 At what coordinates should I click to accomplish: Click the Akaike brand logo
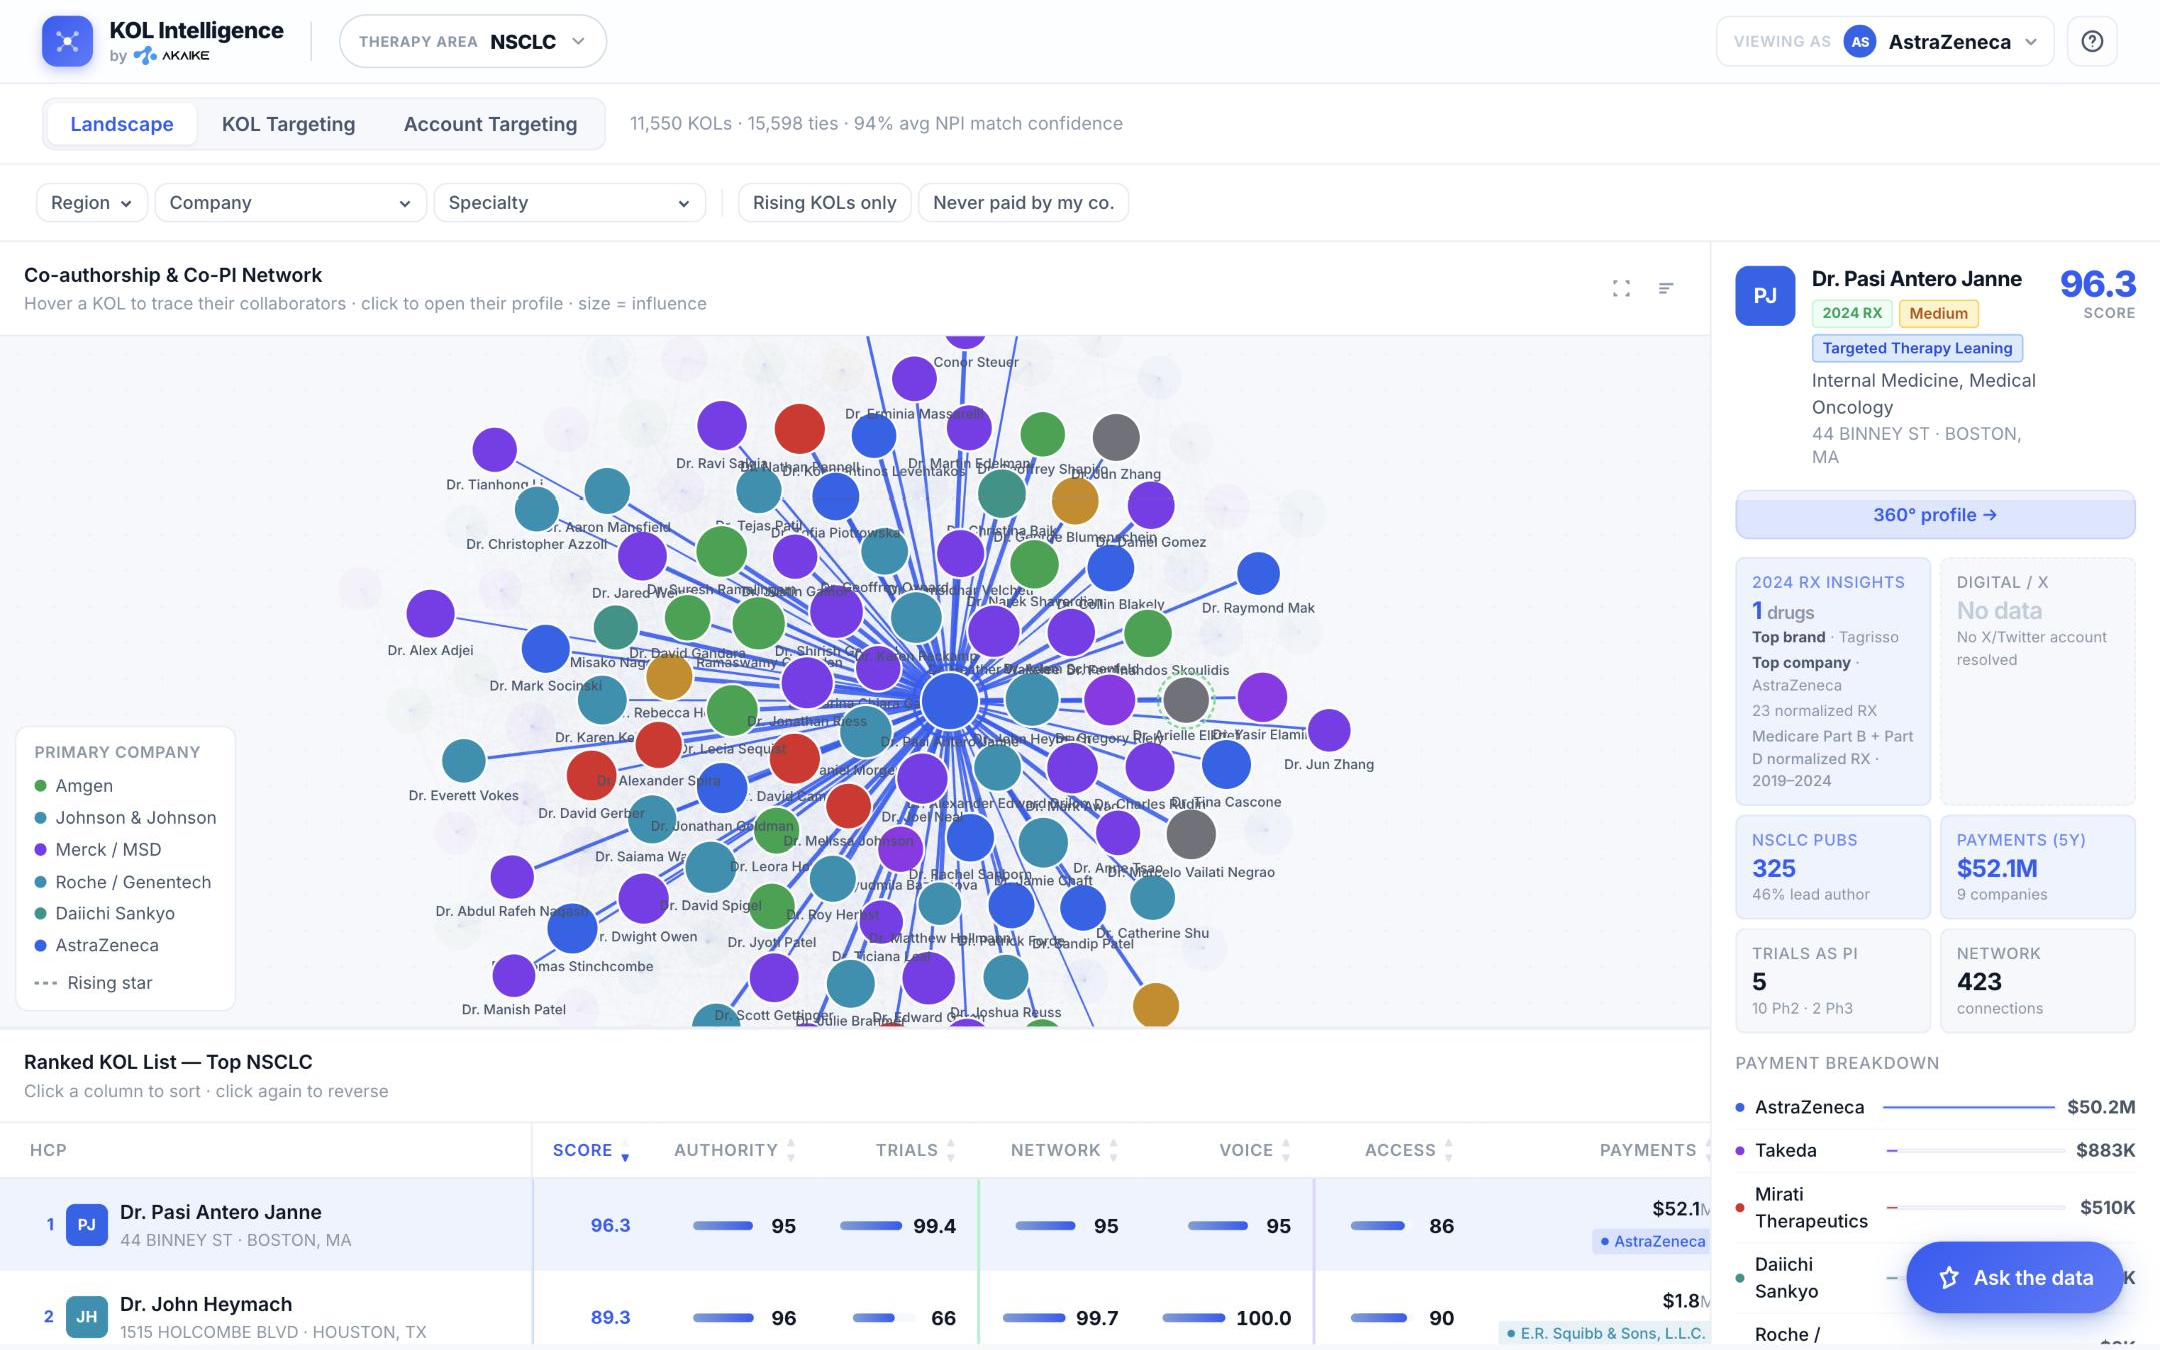[x=172, y=56]
